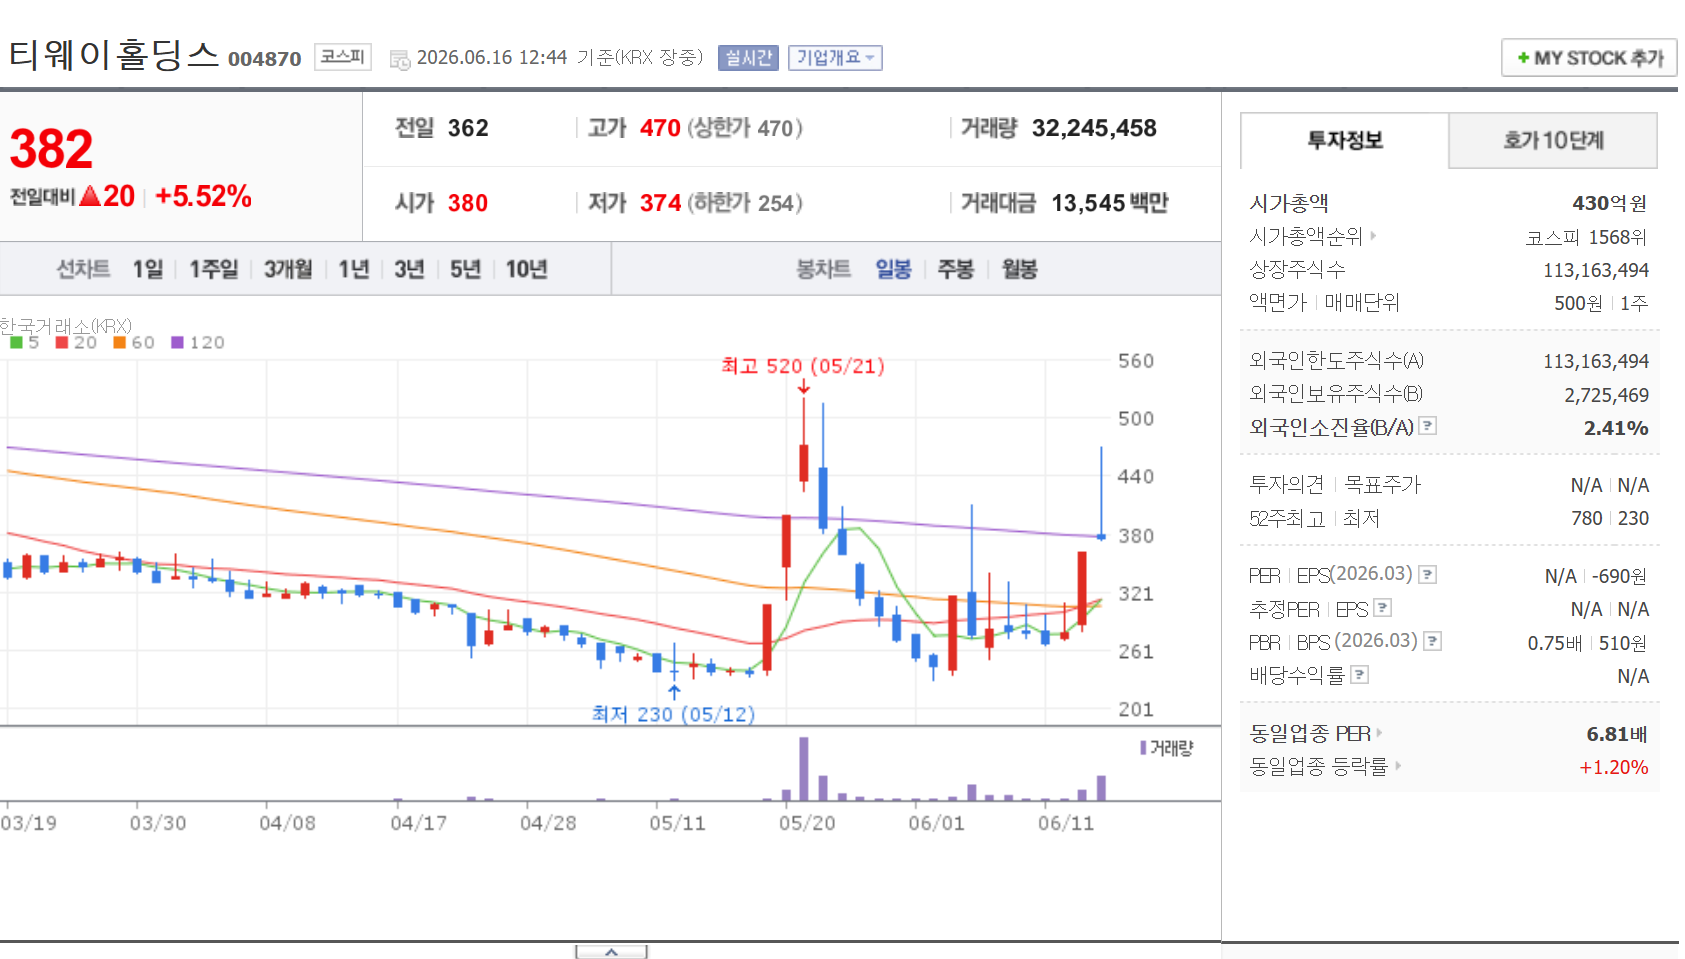Screen dimensions: 1685x959
Task: Collapse the chart with the bottom arrow handle
Action: tap(611, 952)
